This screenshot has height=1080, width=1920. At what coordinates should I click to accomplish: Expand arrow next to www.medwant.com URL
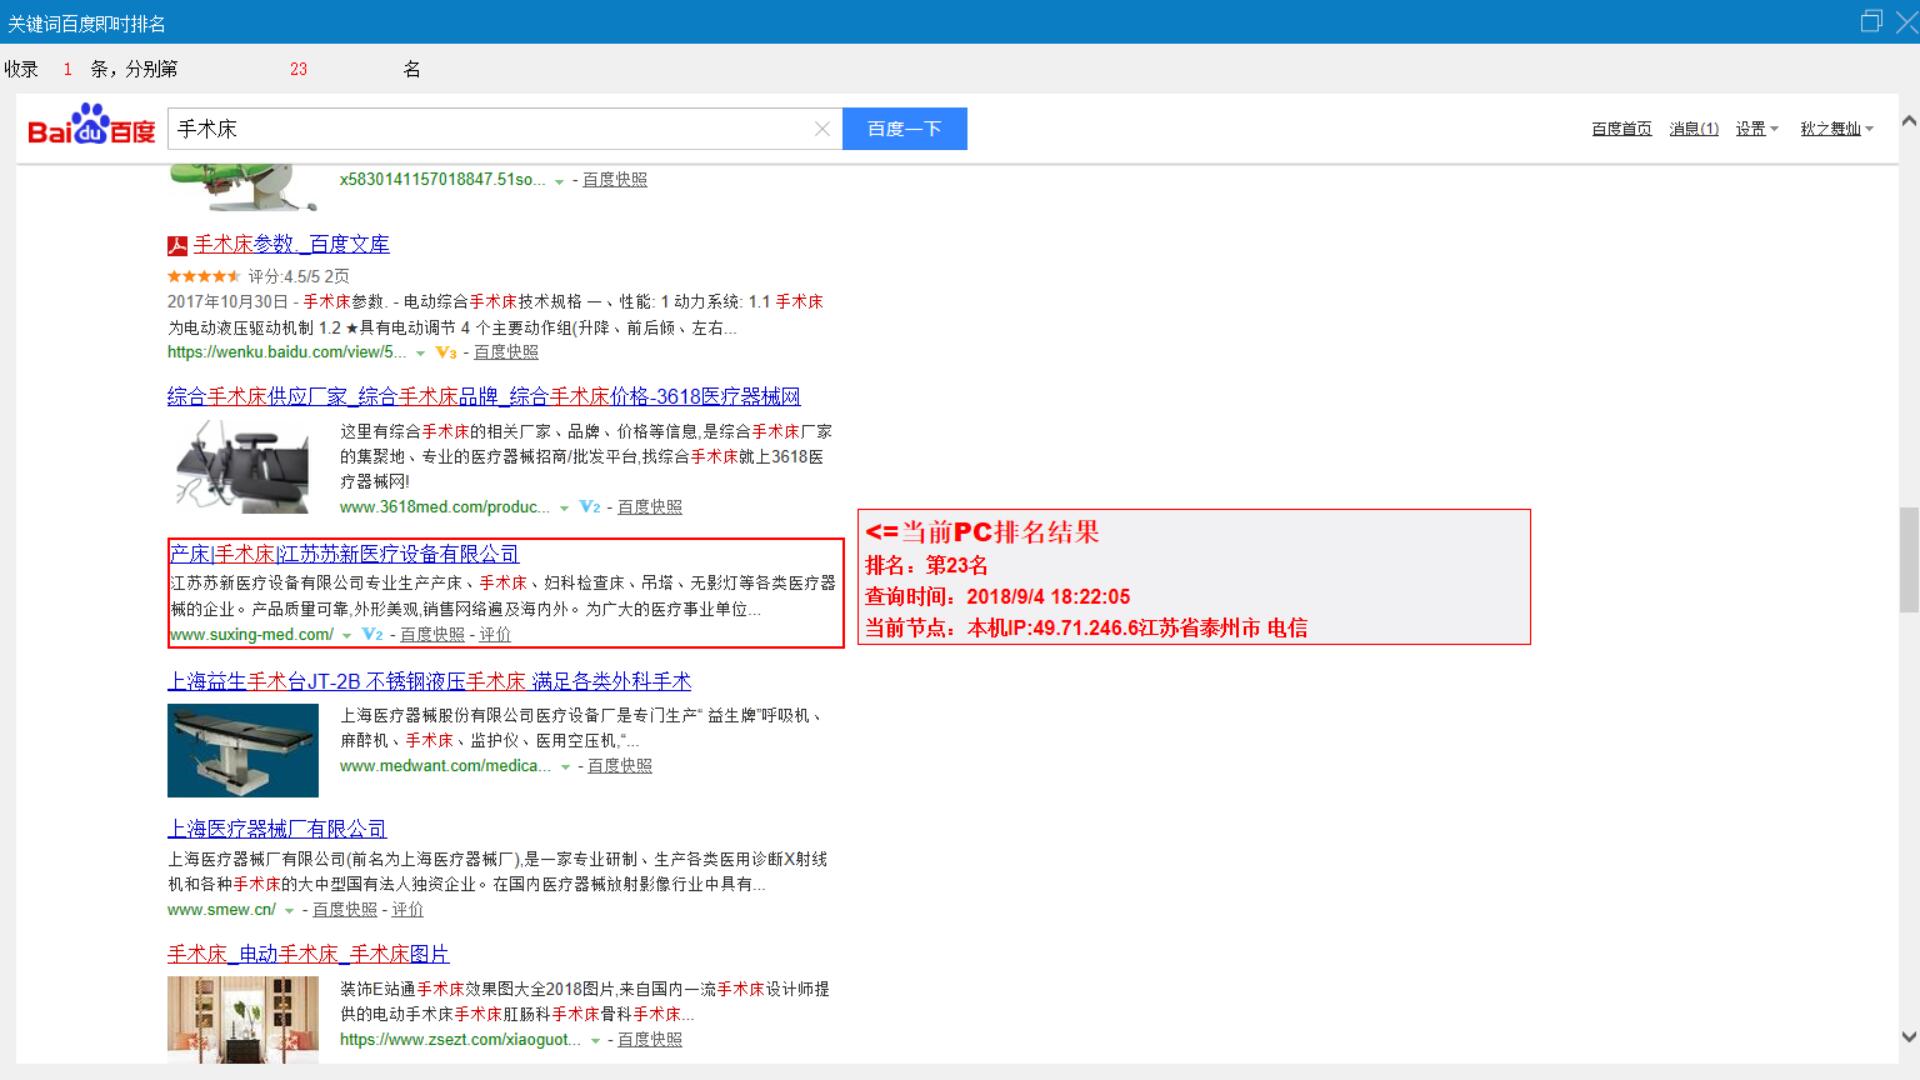565,767
